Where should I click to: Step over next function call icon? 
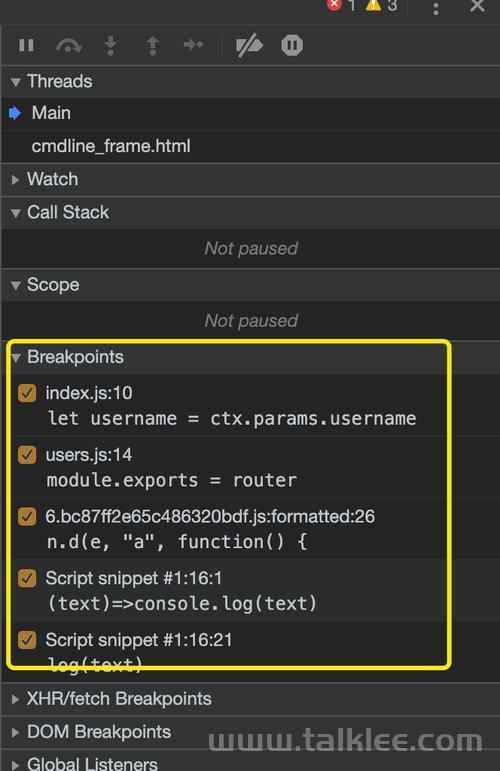coord(69,46)
